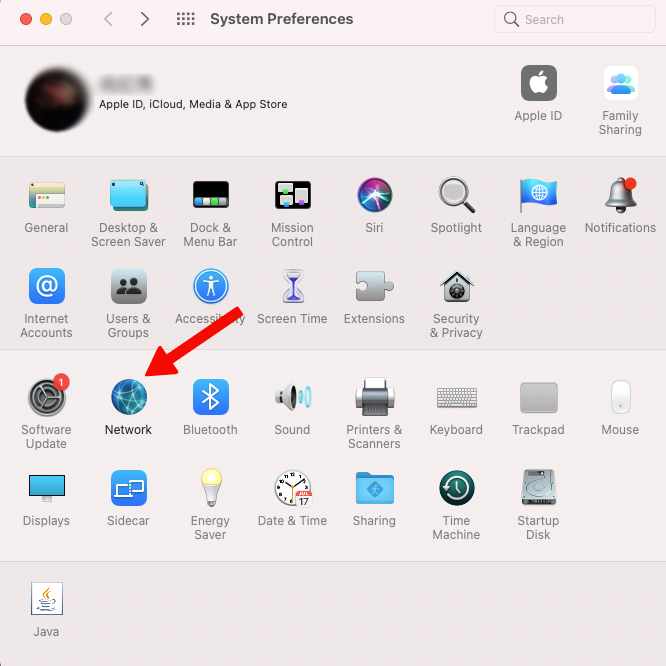Open the Sharing folder icon
This screenshot has width=666, height=666.
click(375, 488)
